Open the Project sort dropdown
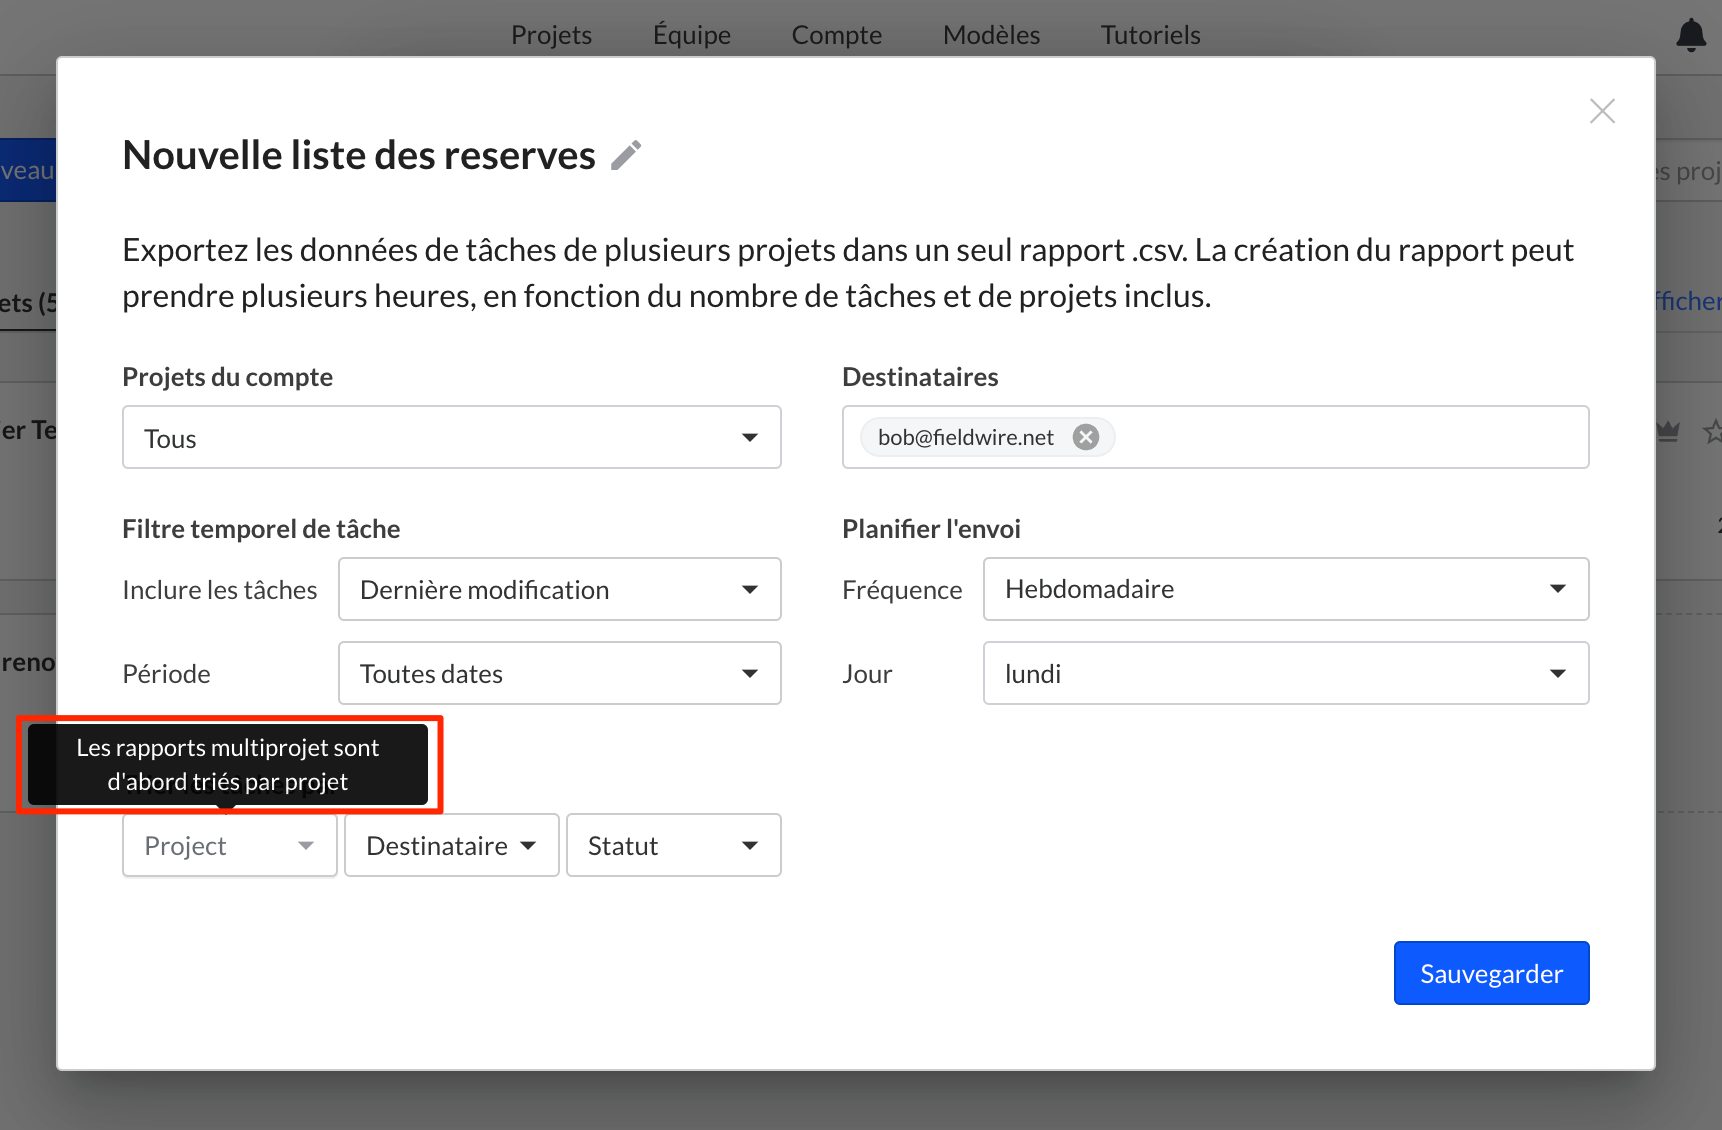 (230, 845)
